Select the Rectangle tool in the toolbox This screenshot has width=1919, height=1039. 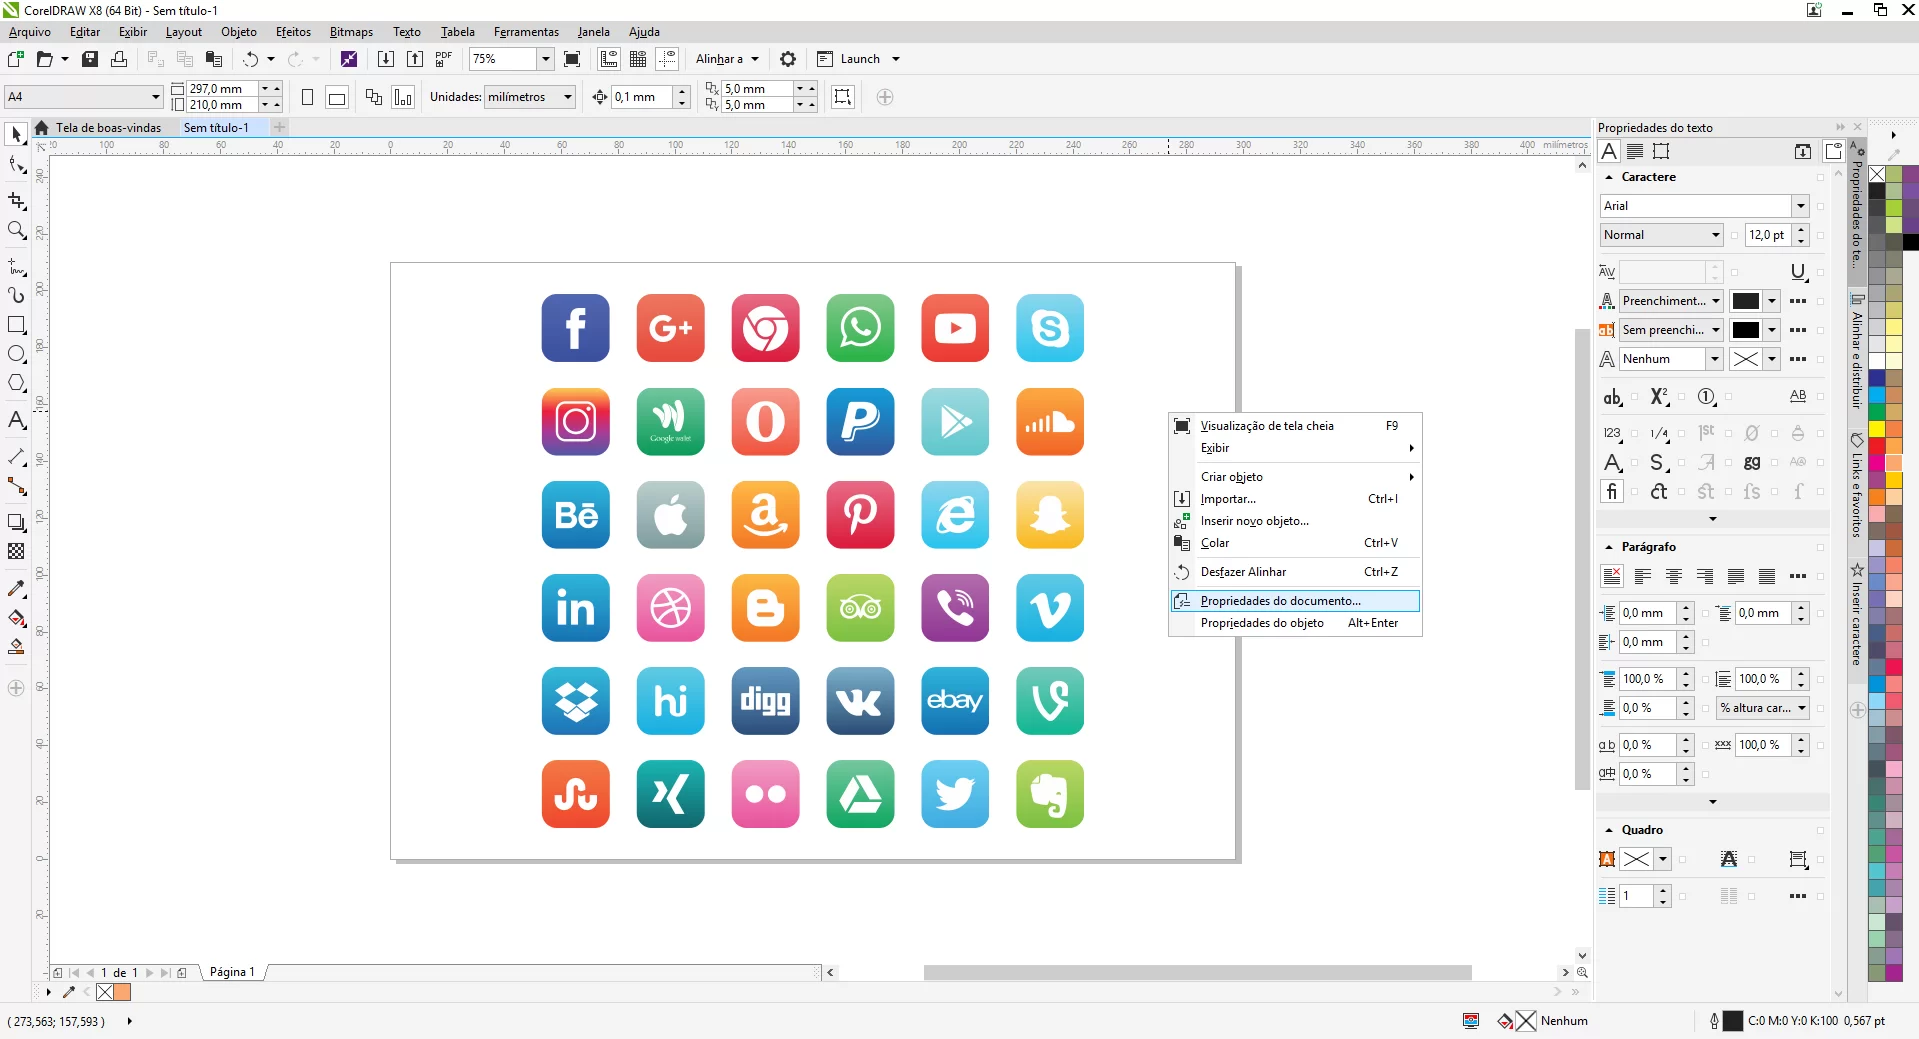16,325
